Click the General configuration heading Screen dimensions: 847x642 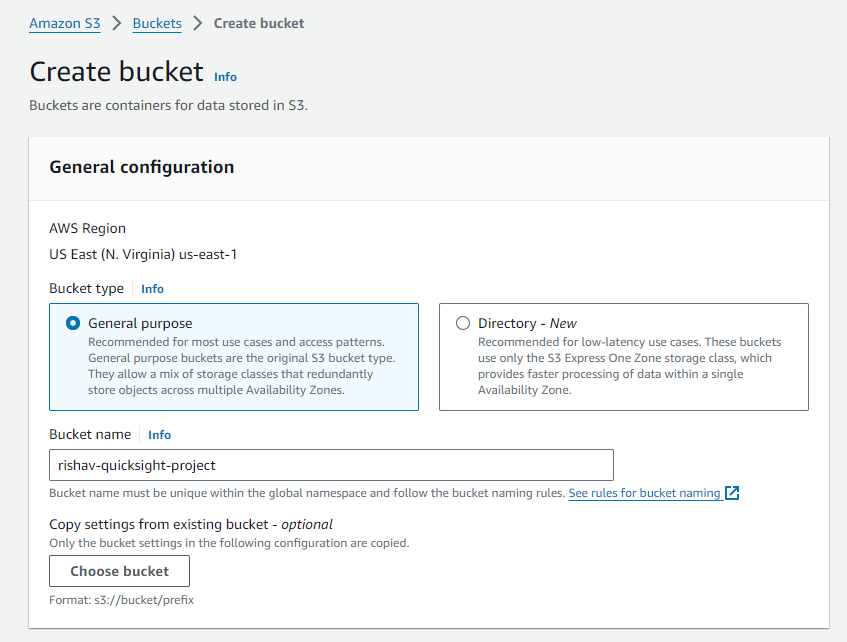tap(142, 167)
